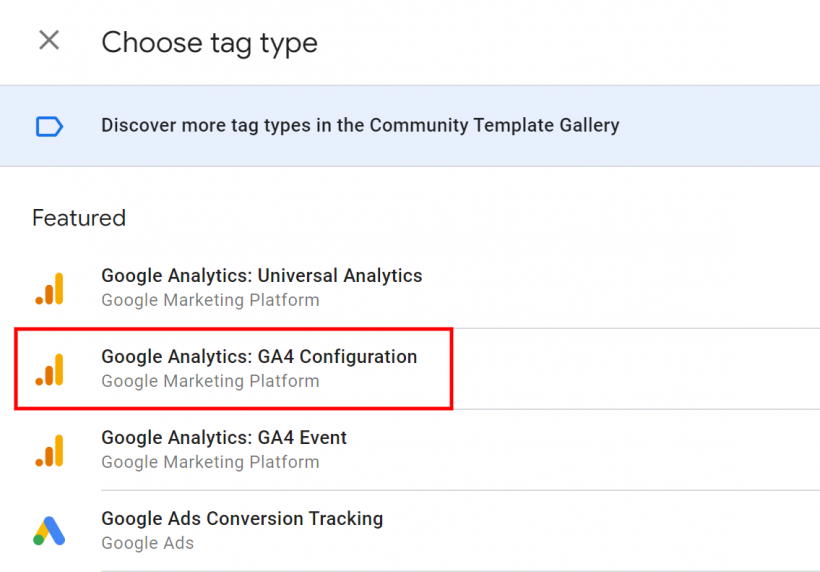The image size is (820, 572).
Task: Close the Choose tag type panel
Action: coord(48,41)
